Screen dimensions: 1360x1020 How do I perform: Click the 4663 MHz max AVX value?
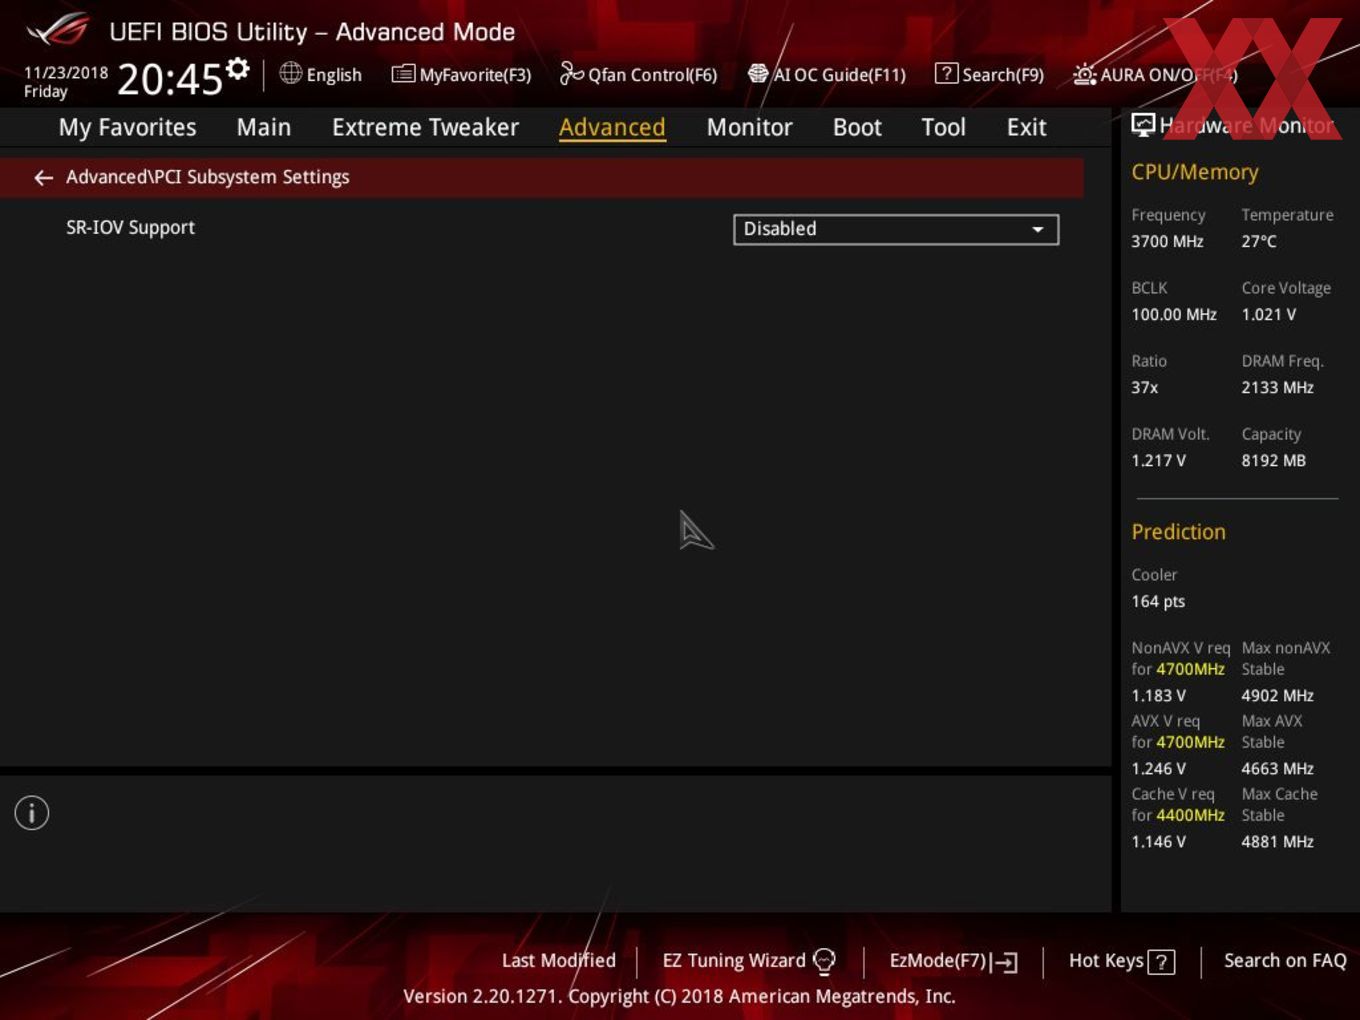pos(1278,768)
